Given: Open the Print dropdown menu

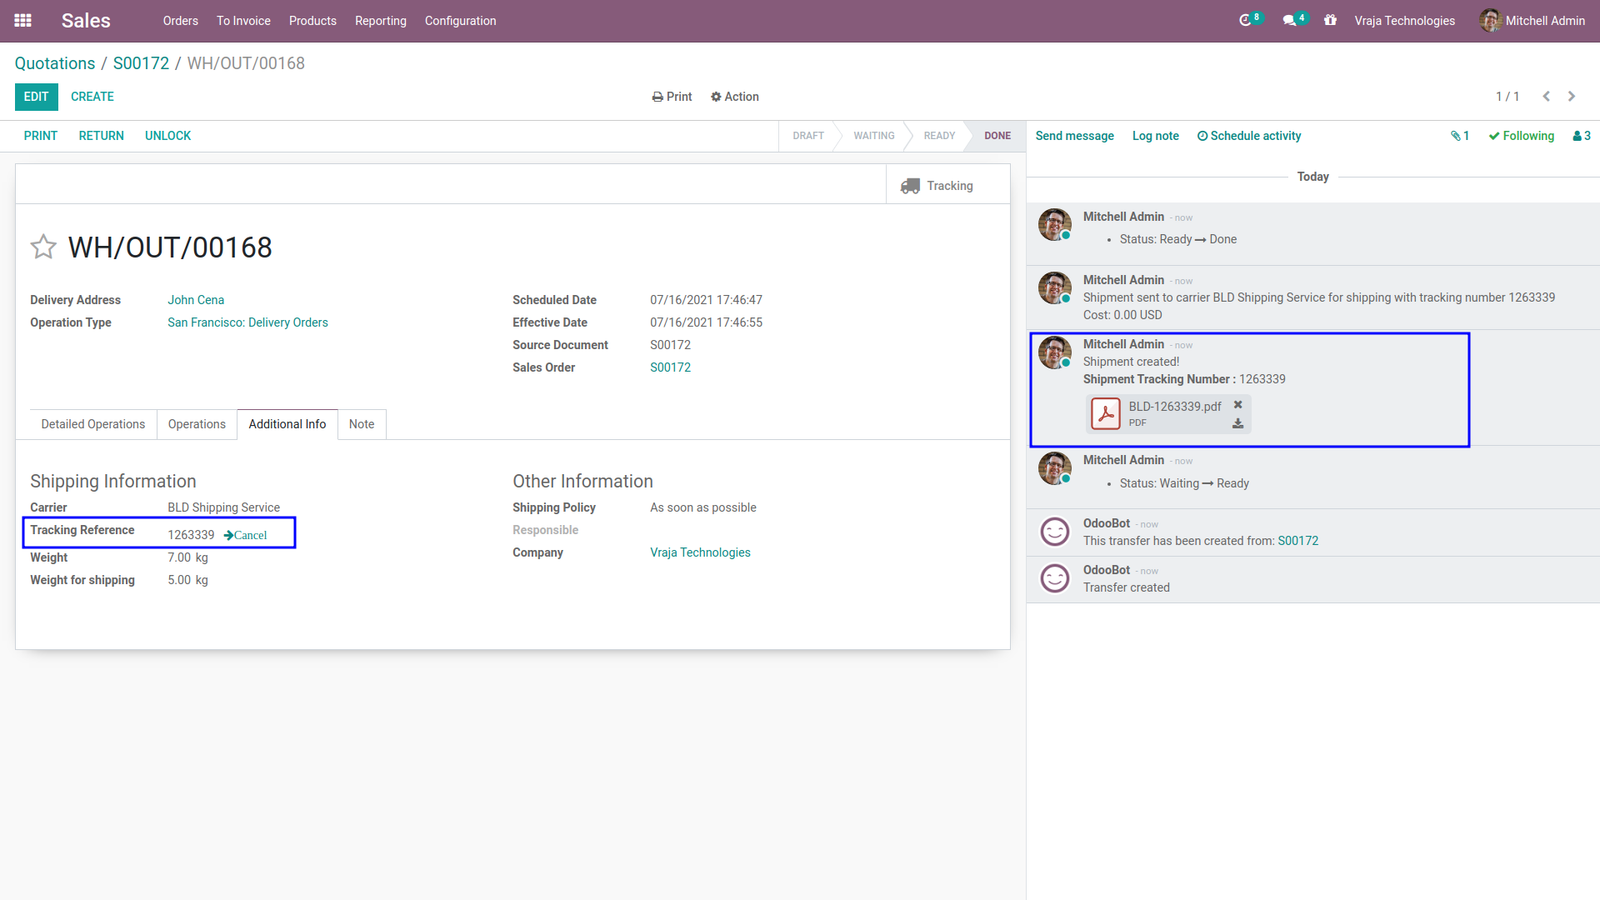Looking at the screenshot, I should point(672,97).
